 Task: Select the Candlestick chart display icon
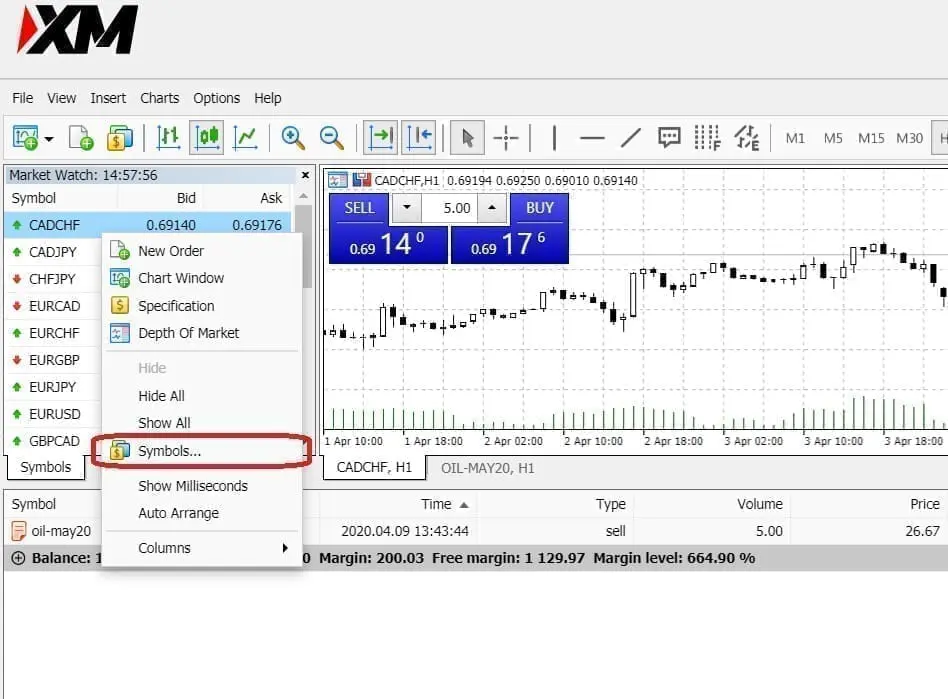pos(206,138)
